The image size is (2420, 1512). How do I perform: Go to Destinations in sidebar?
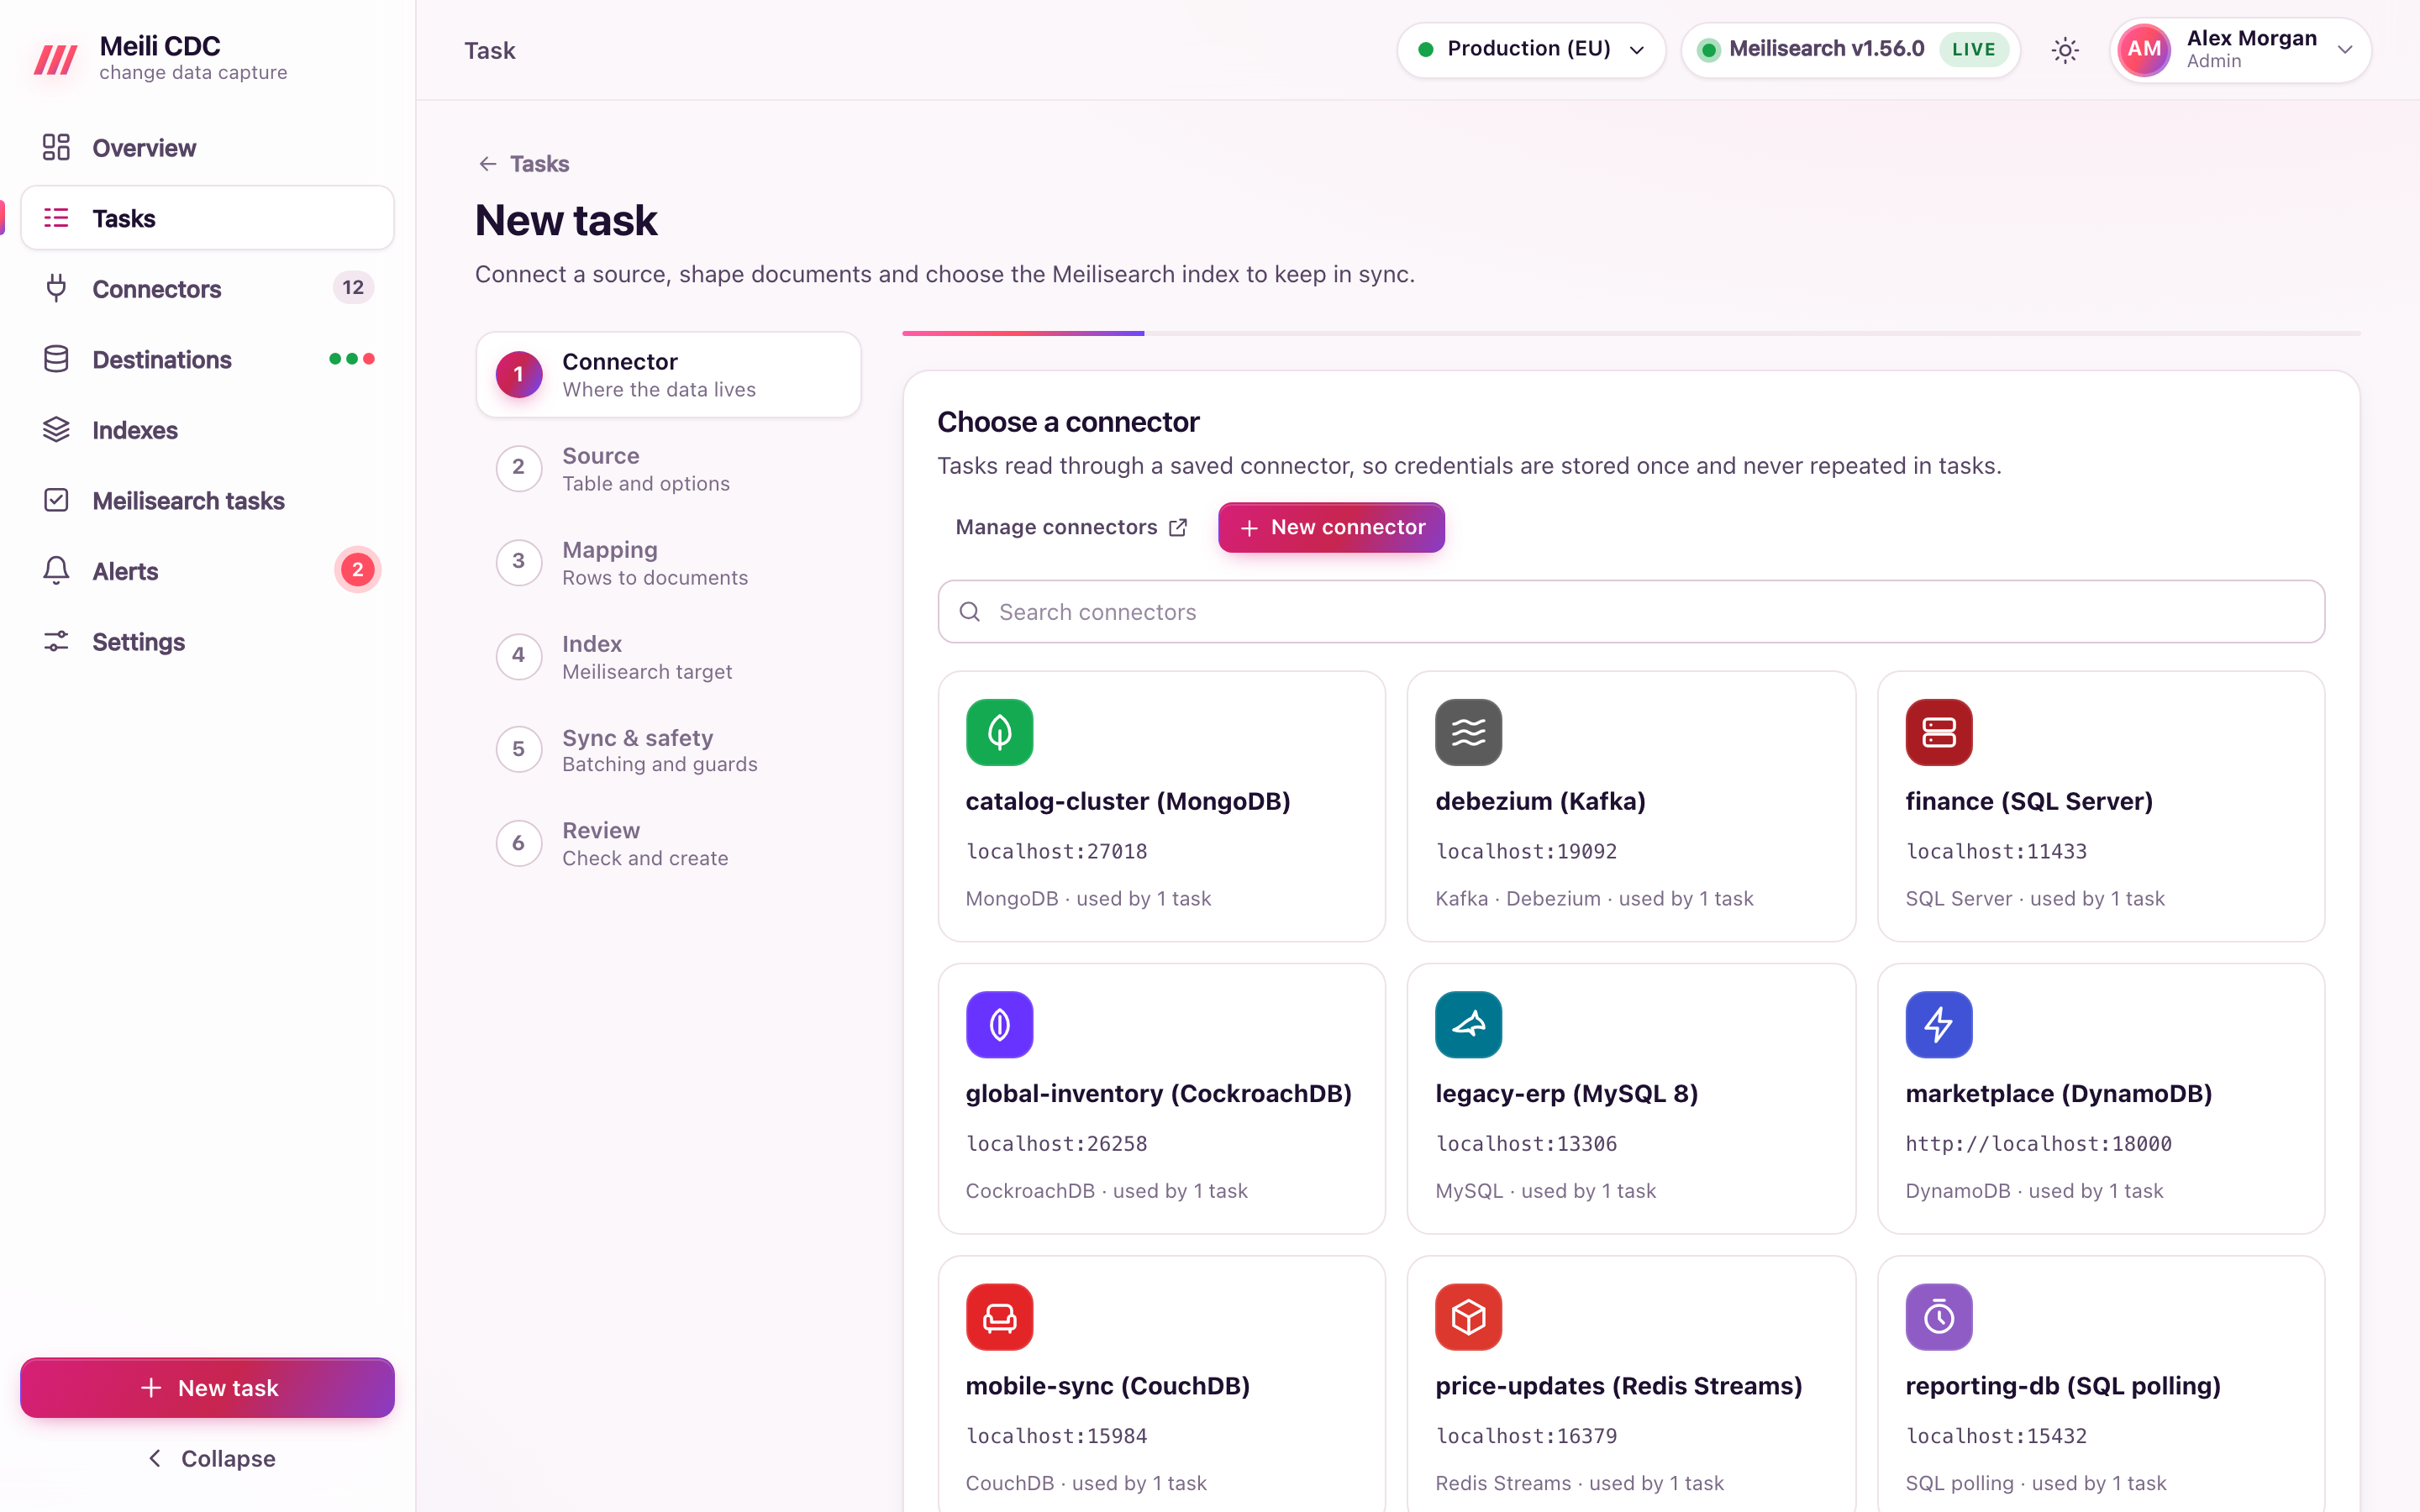tap(207, 359)
